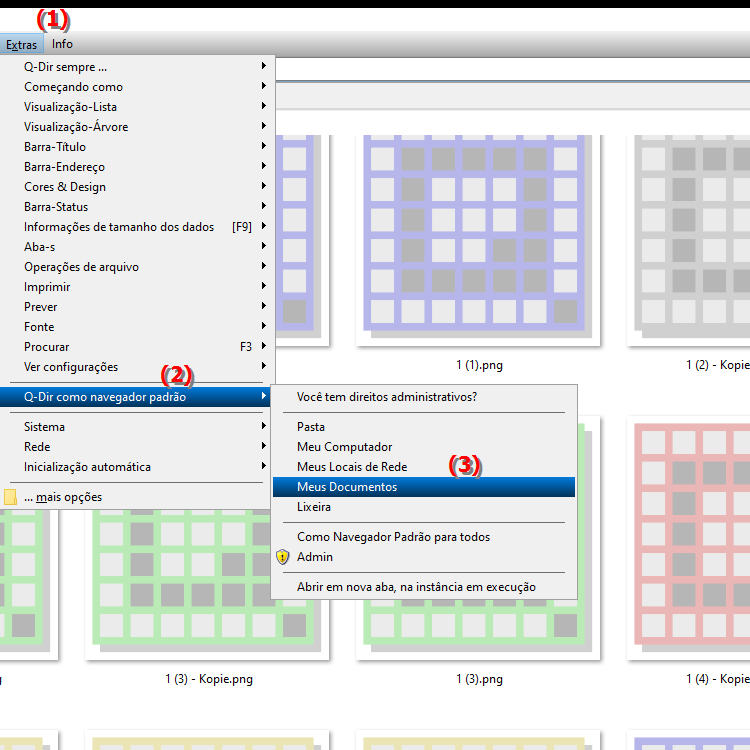750x750 pixels.
Task: Click the '... mais opções' folder icon
Action: tap(11, 497)
